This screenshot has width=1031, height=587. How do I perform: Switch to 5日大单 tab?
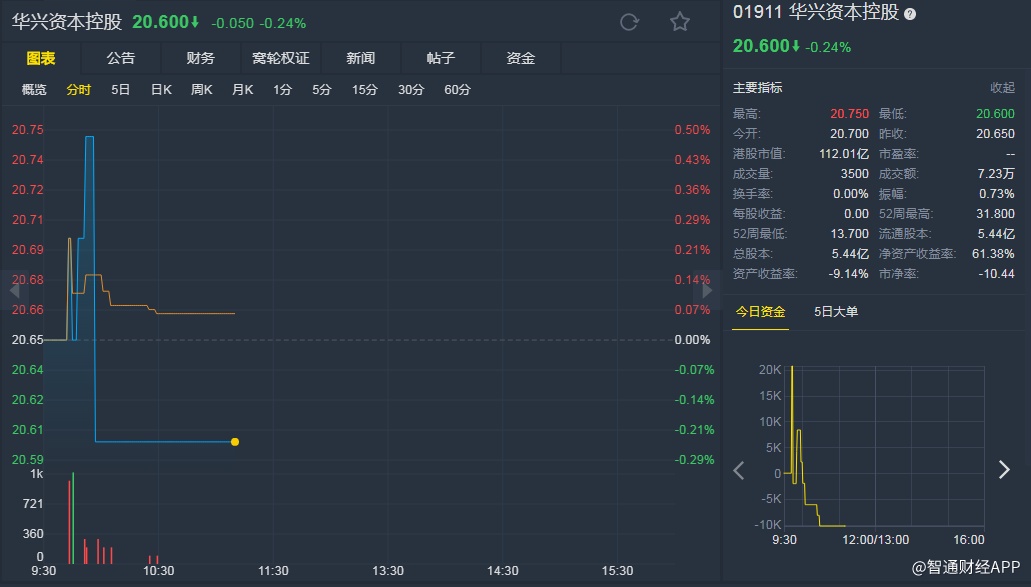tap(836, 311)
